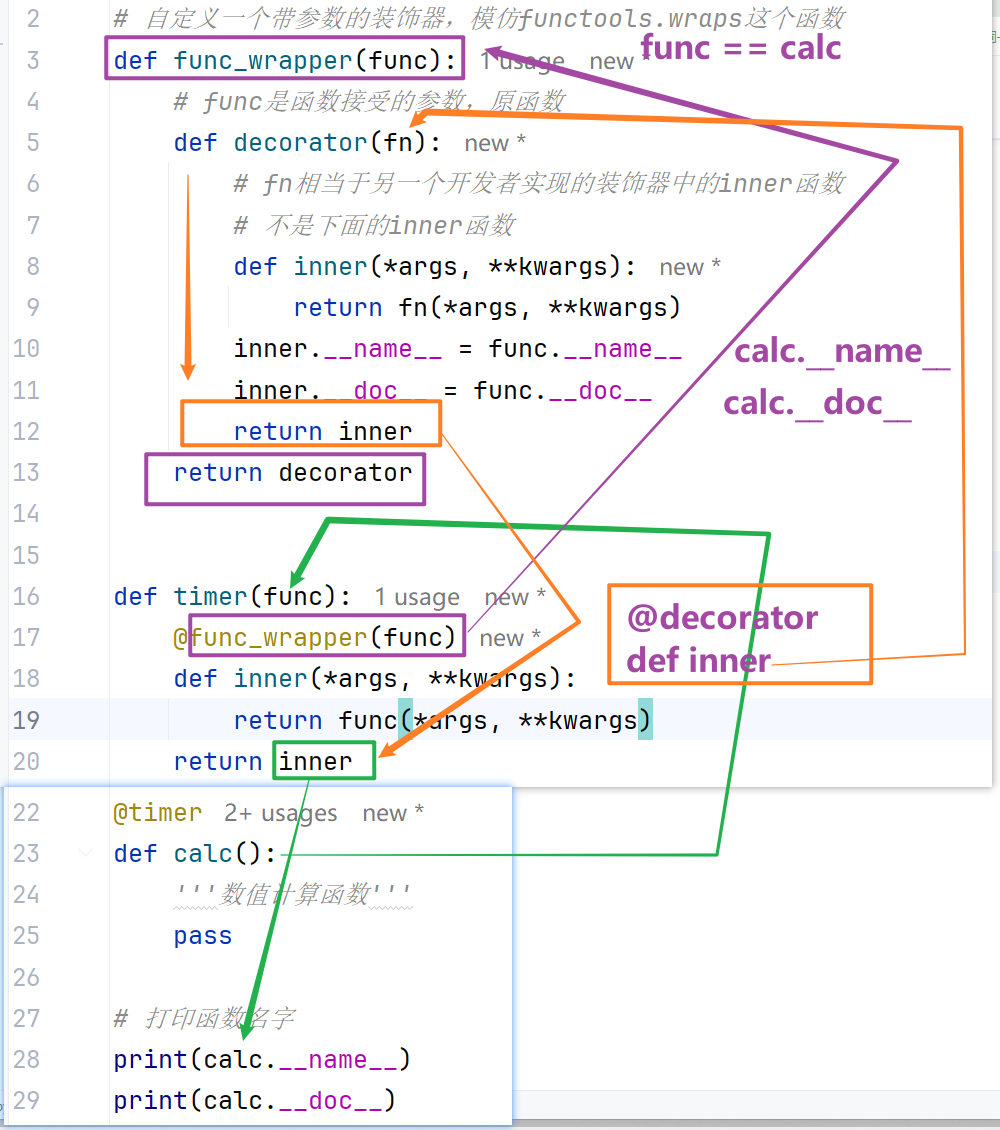Click the print(calc.__doc__) line
The width and height of the screenshot is (1000, 1130).
[x=255, y=1101]
